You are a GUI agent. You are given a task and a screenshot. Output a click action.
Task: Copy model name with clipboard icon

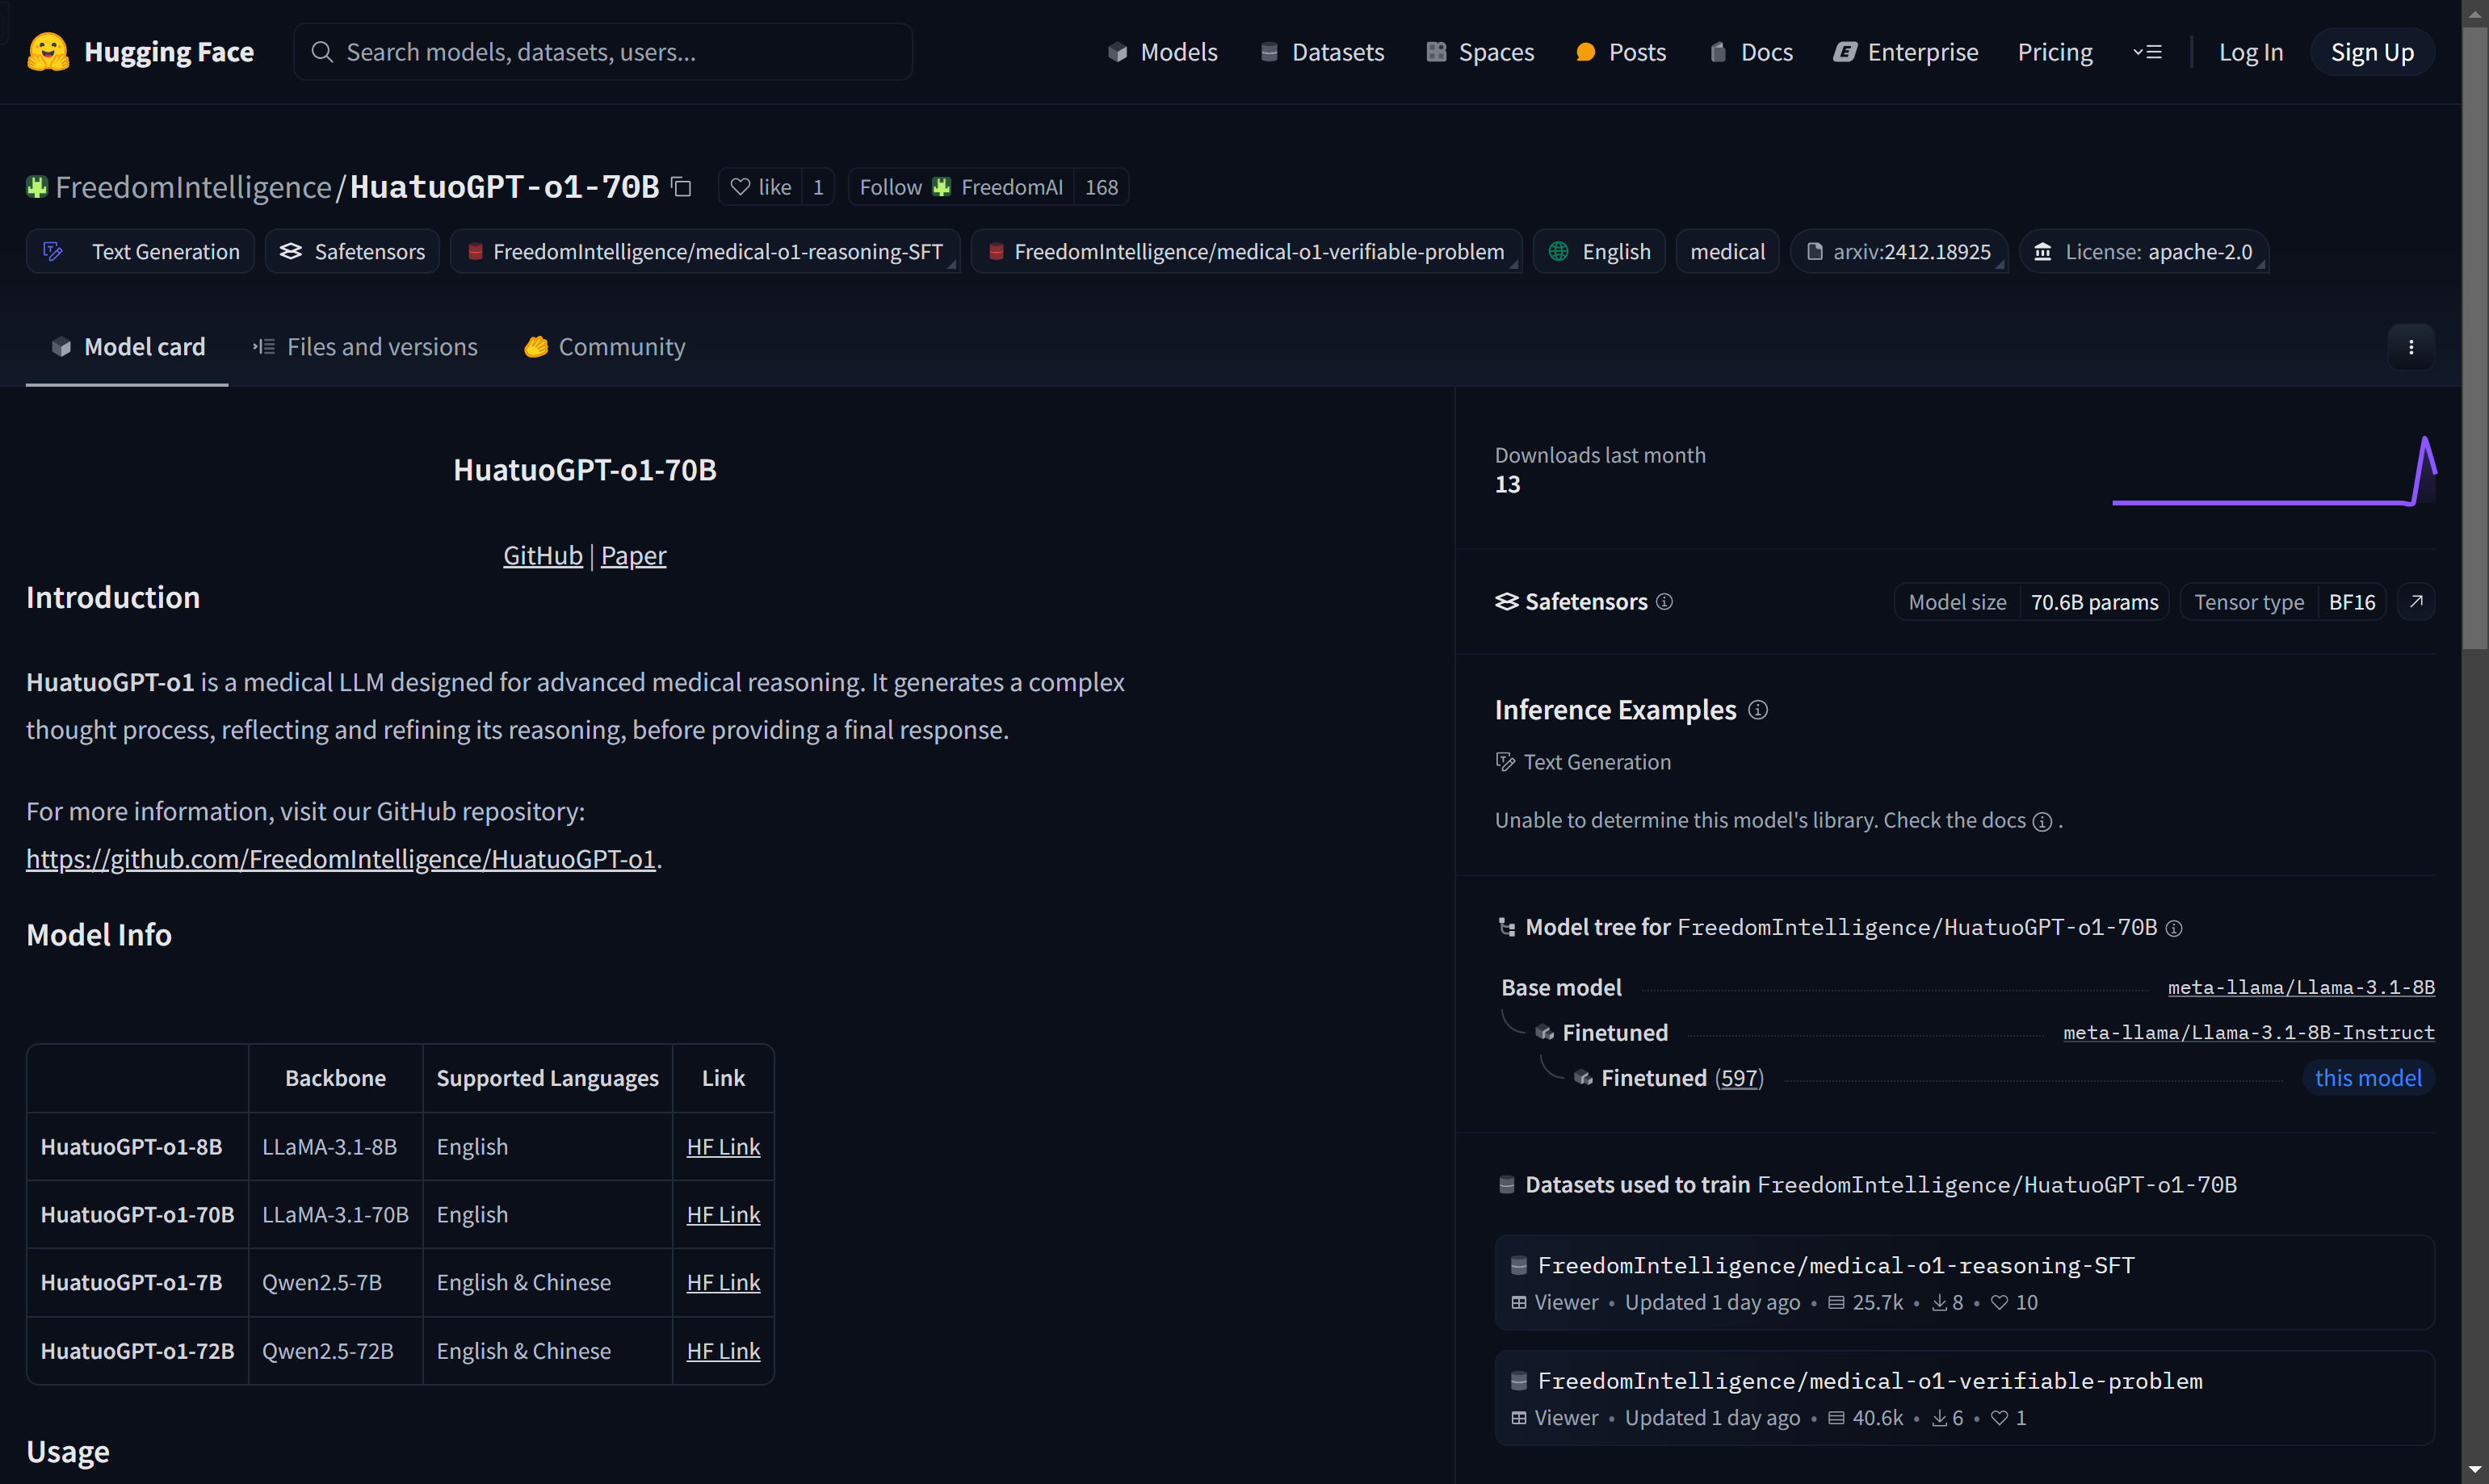[682, 187]
